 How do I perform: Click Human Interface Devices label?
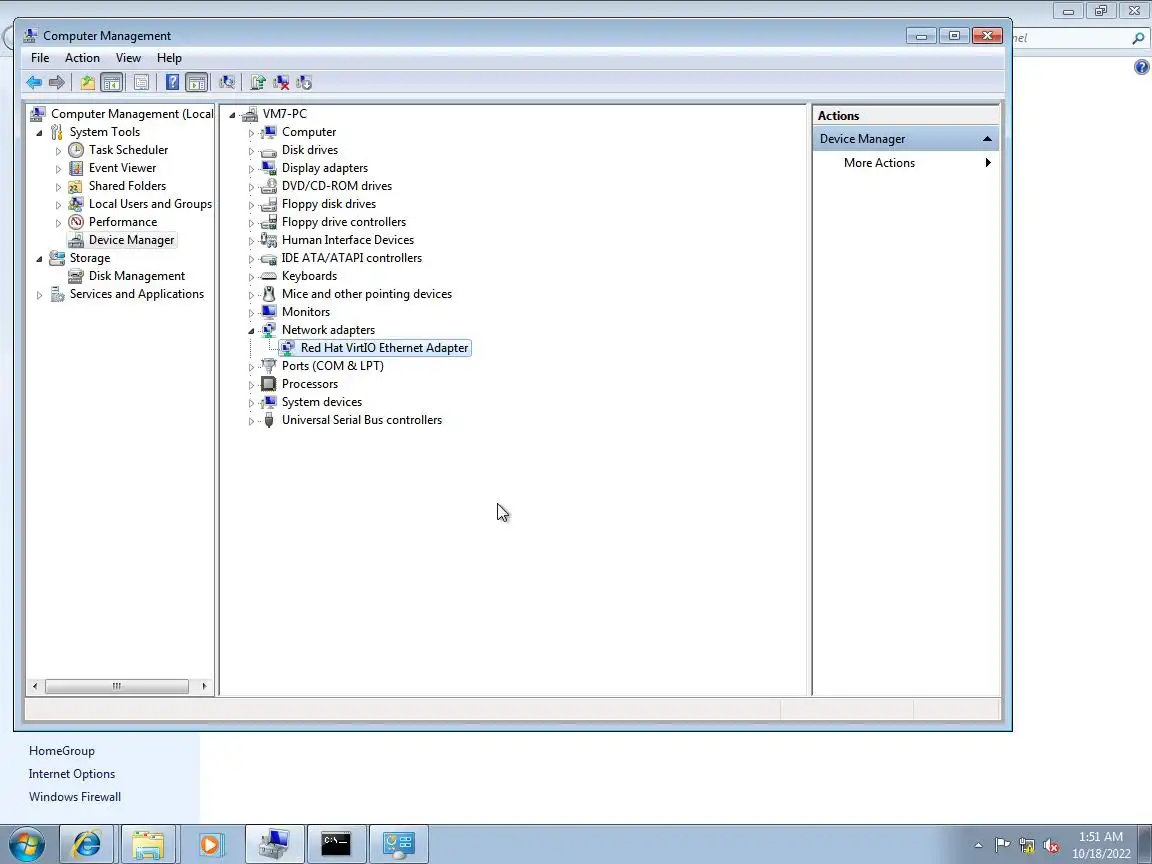(348, 240)
